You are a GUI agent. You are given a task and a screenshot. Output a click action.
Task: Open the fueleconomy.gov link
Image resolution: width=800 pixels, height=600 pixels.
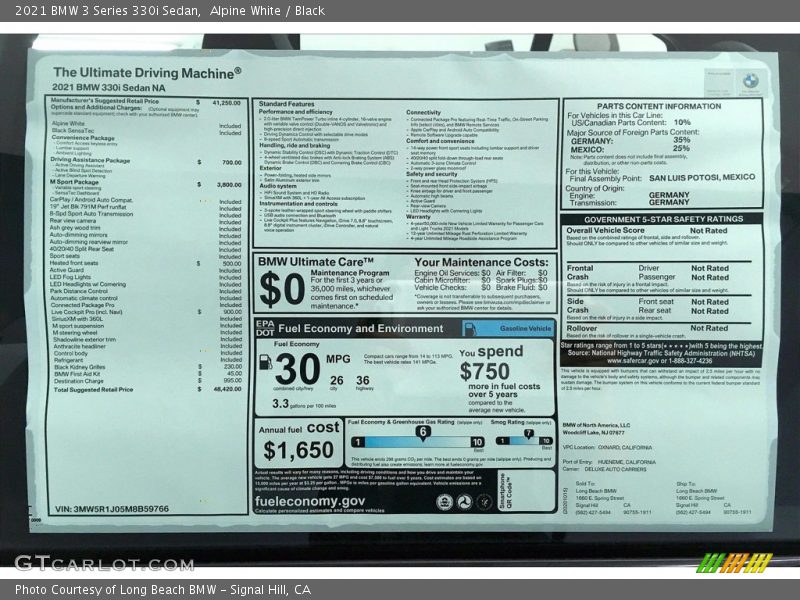click(310, 501)
